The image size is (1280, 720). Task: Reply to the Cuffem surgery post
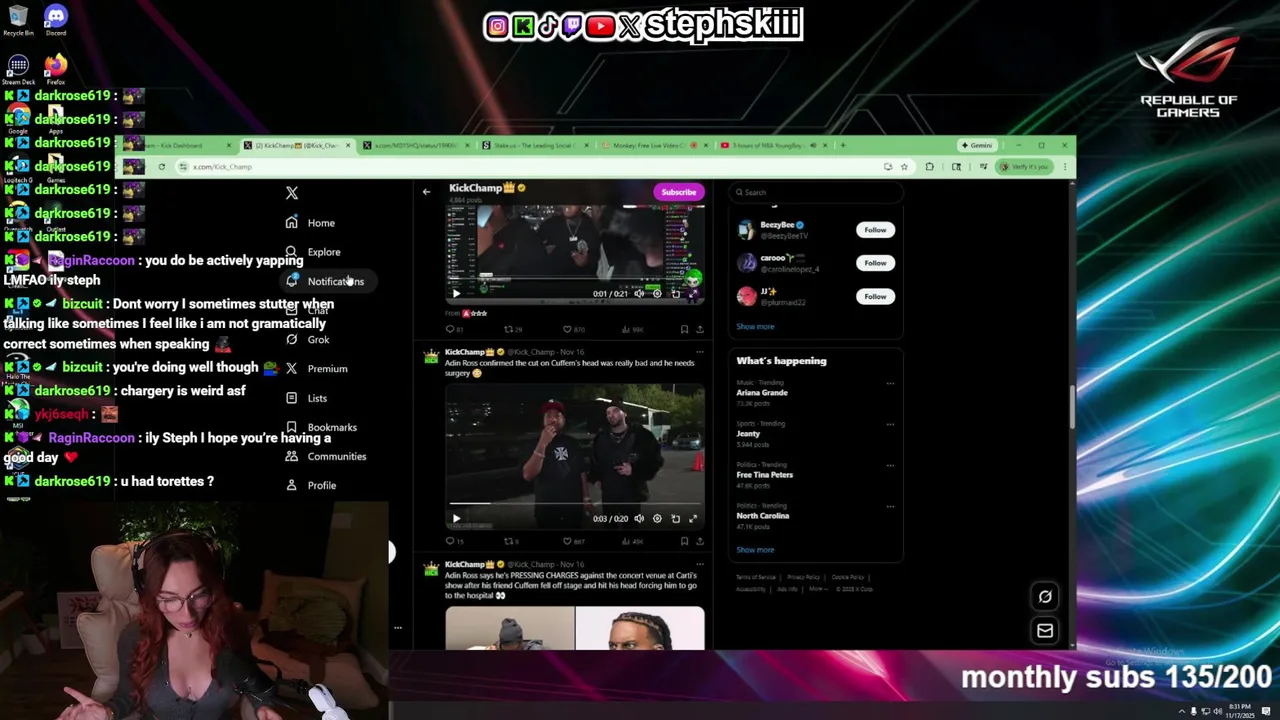tap(454, 541)
